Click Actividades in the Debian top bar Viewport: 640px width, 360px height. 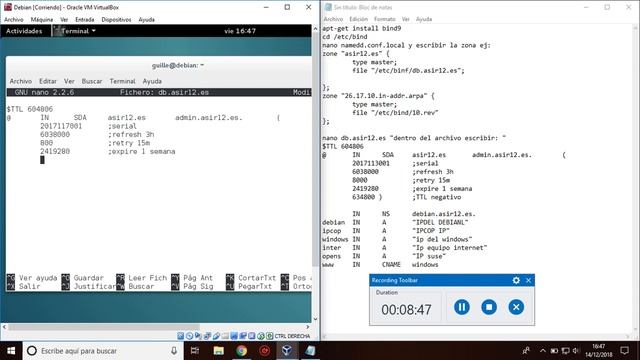coord(24,31)
